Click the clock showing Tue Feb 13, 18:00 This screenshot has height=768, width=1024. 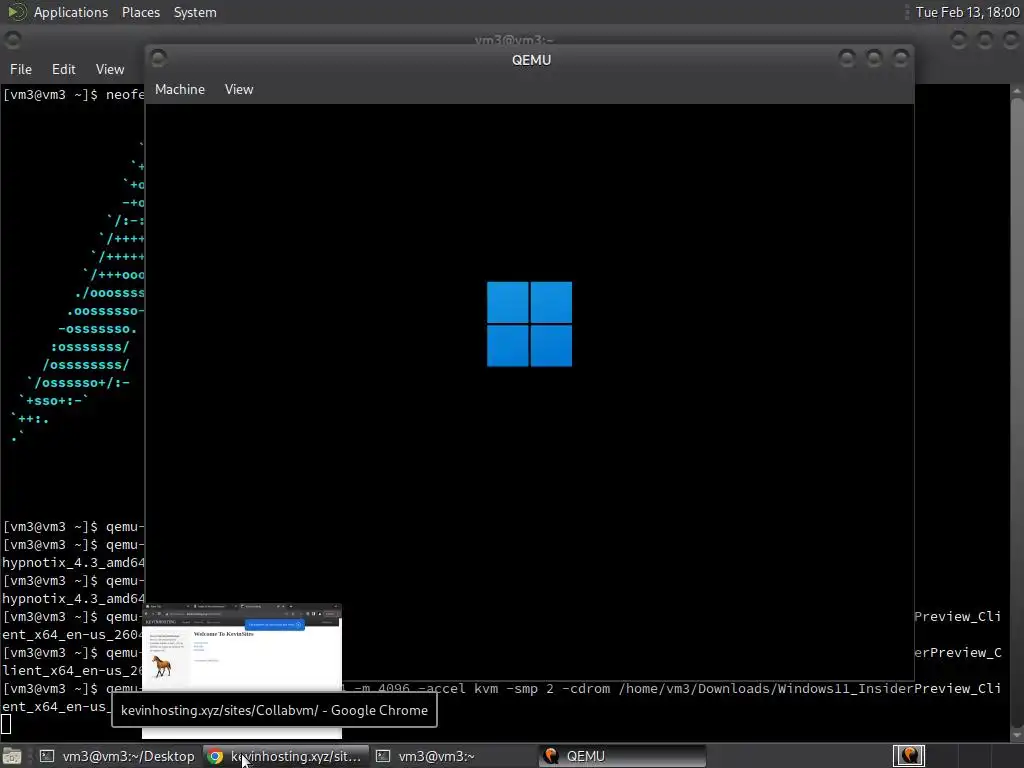(x=967, y=12)
